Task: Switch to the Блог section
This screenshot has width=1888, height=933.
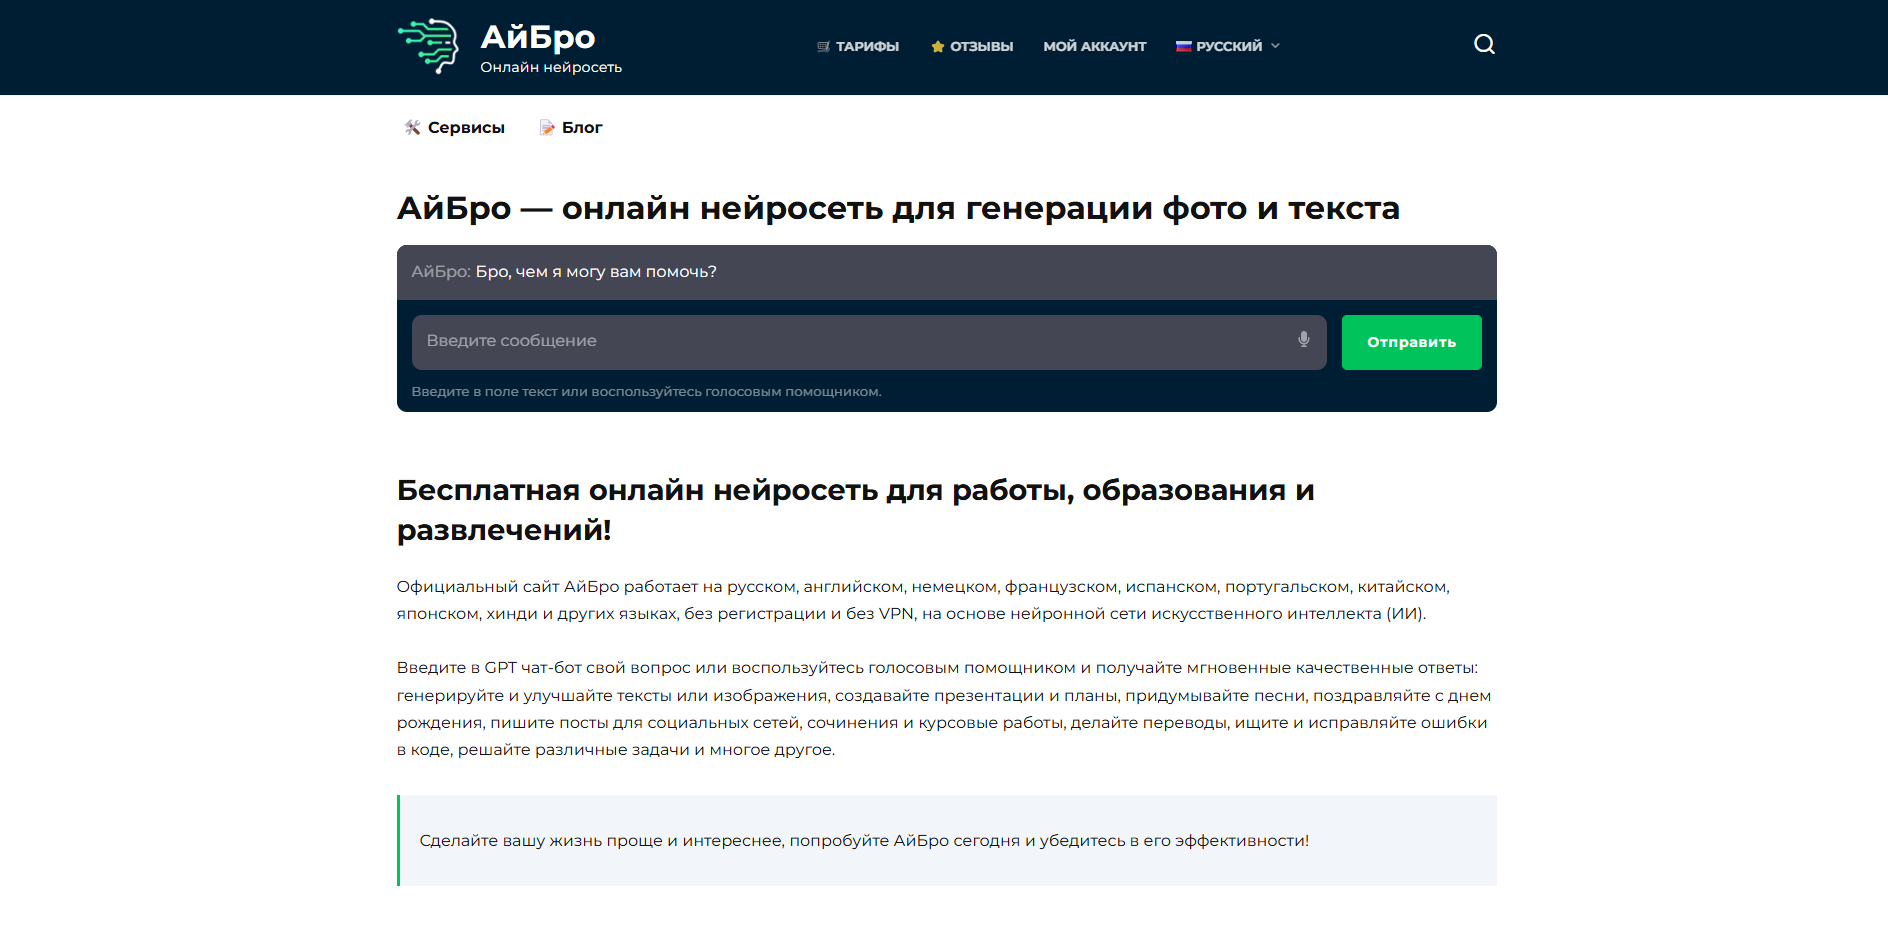Action: [x=582, y=127]
